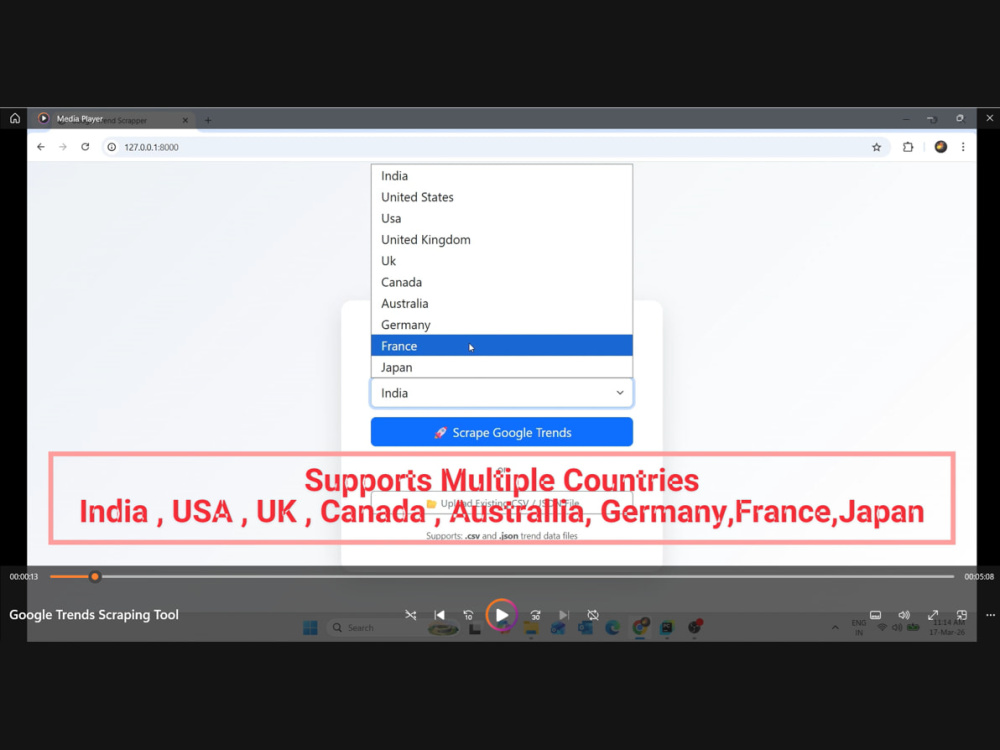The height and width of the screenshot is (750, 1000).
Task: Switch Media Player to full screen
Action: tap(933, 615)
